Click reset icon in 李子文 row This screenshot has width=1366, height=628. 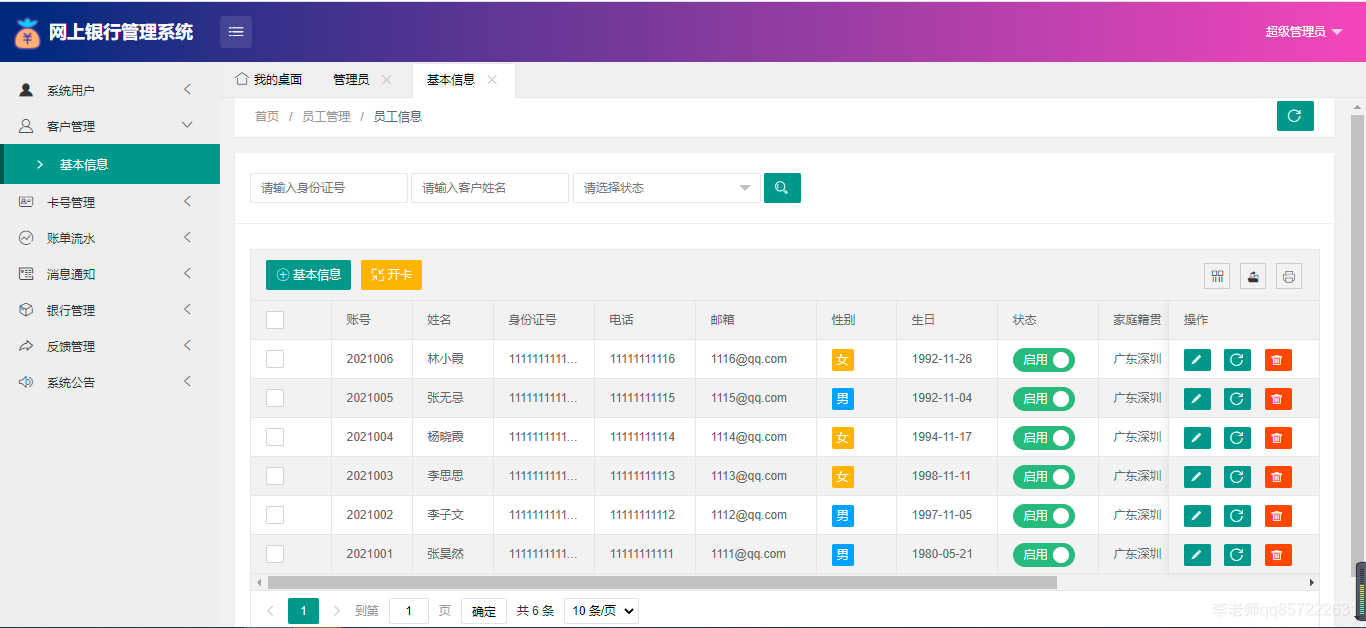tap(1237, 516)
